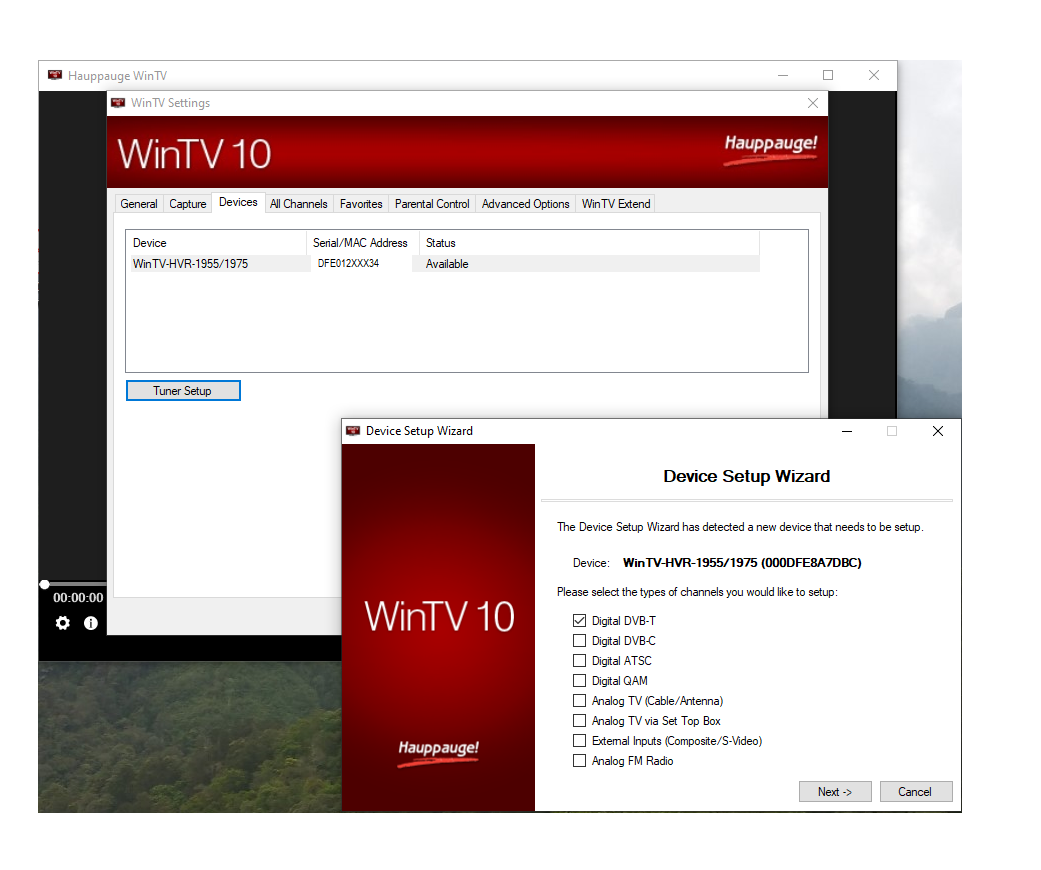
Task: Click the playback seek slider handle
Action: pyautogui.click(x=44, y=583)
